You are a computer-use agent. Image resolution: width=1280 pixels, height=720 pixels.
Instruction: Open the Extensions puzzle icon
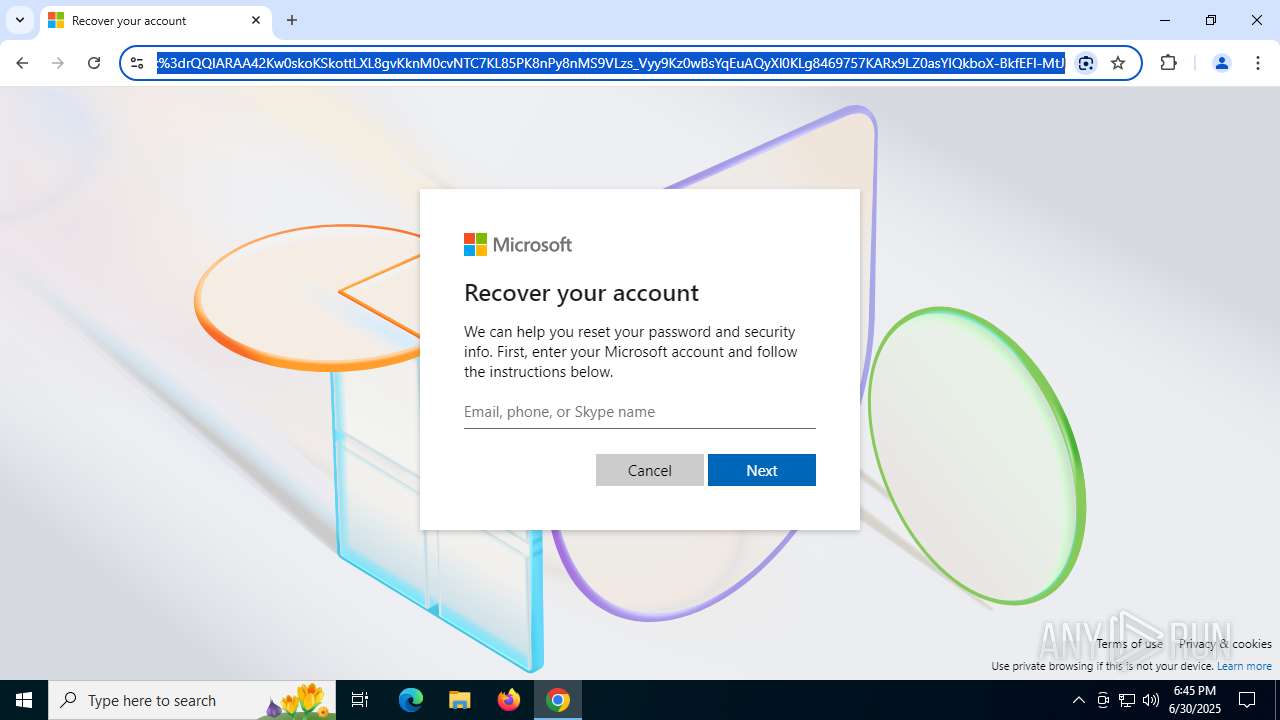1168,63
